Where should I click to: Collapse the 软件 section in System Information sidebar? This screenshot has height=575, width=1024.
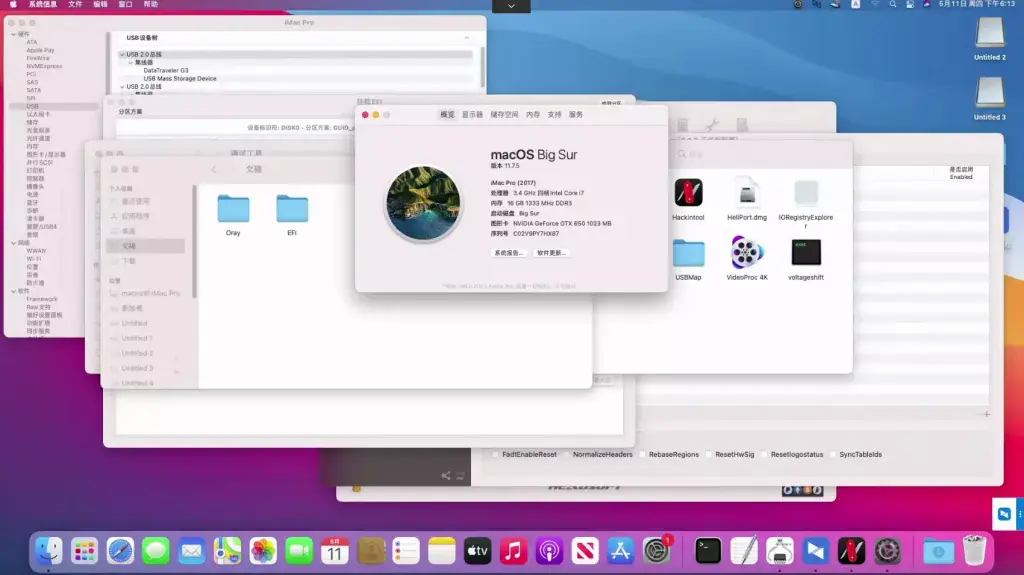[x=14, y=291]
